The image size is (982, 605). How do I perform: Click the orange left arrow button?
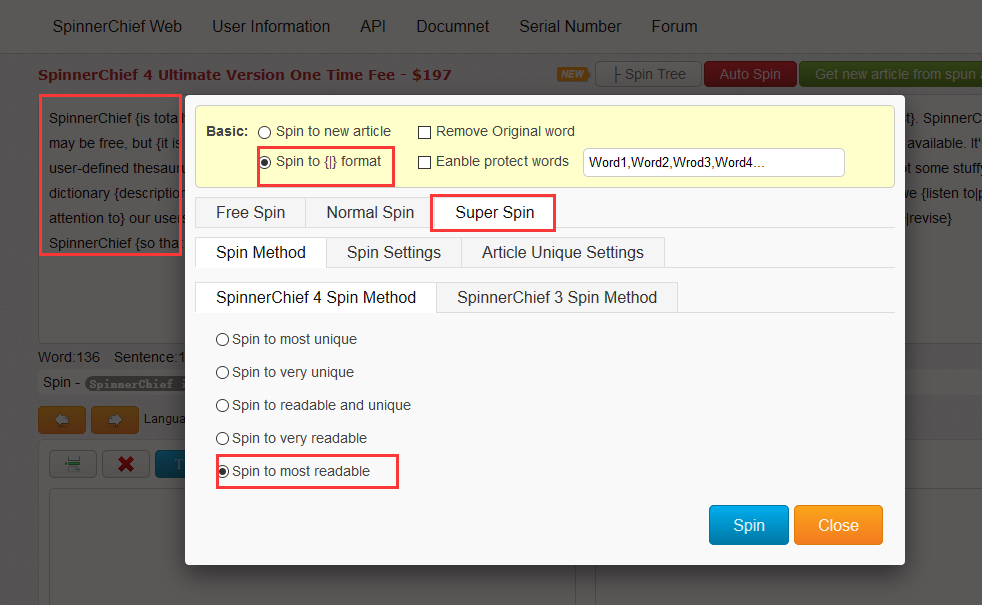[x=61, y=420]
